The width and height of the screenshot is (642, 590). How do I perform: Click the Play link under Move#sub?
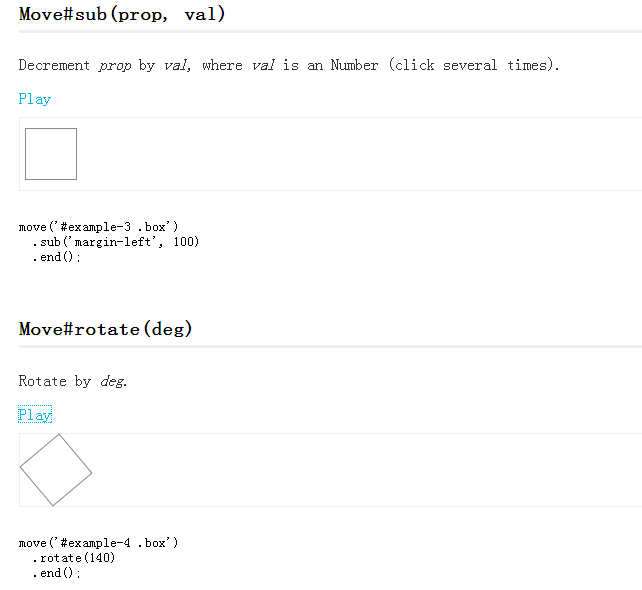[x=35, y=99]
